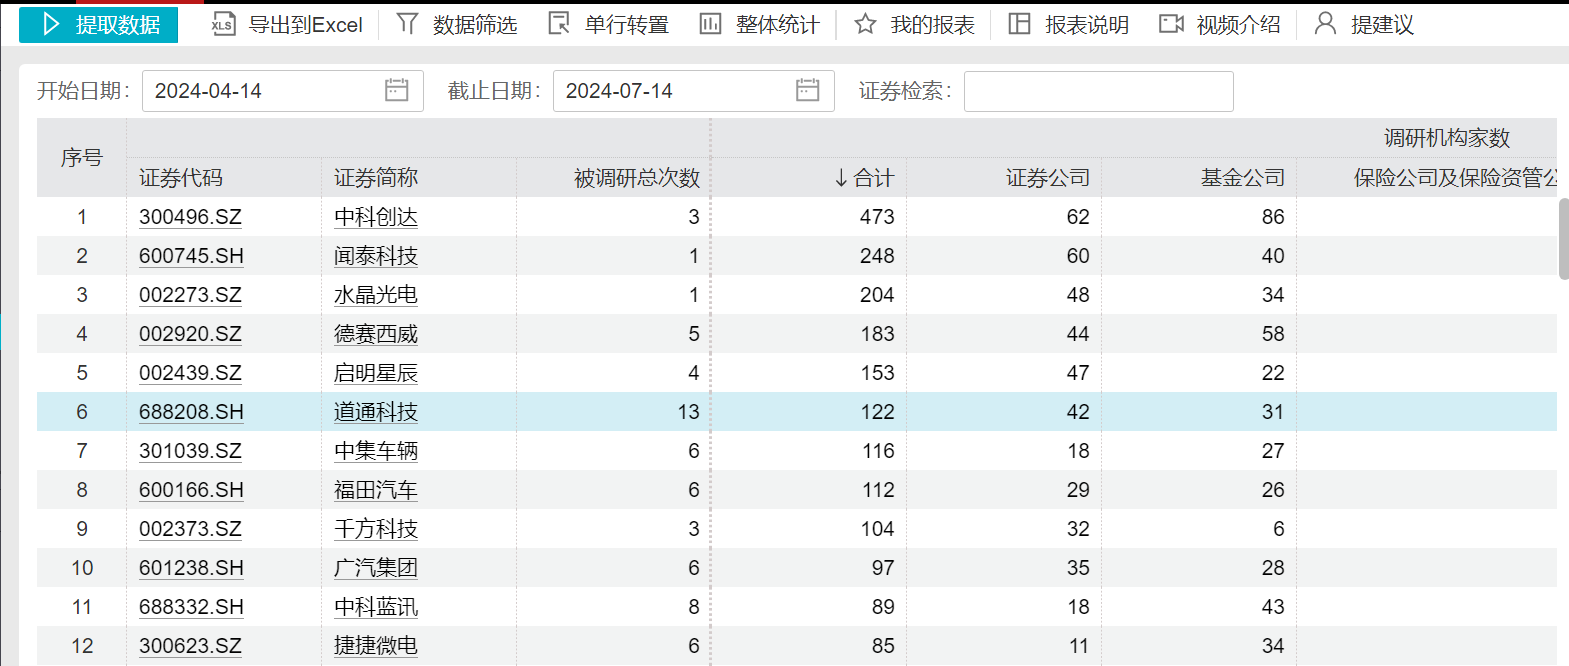Open the 开始日期 calendar picker

[396, 91]
